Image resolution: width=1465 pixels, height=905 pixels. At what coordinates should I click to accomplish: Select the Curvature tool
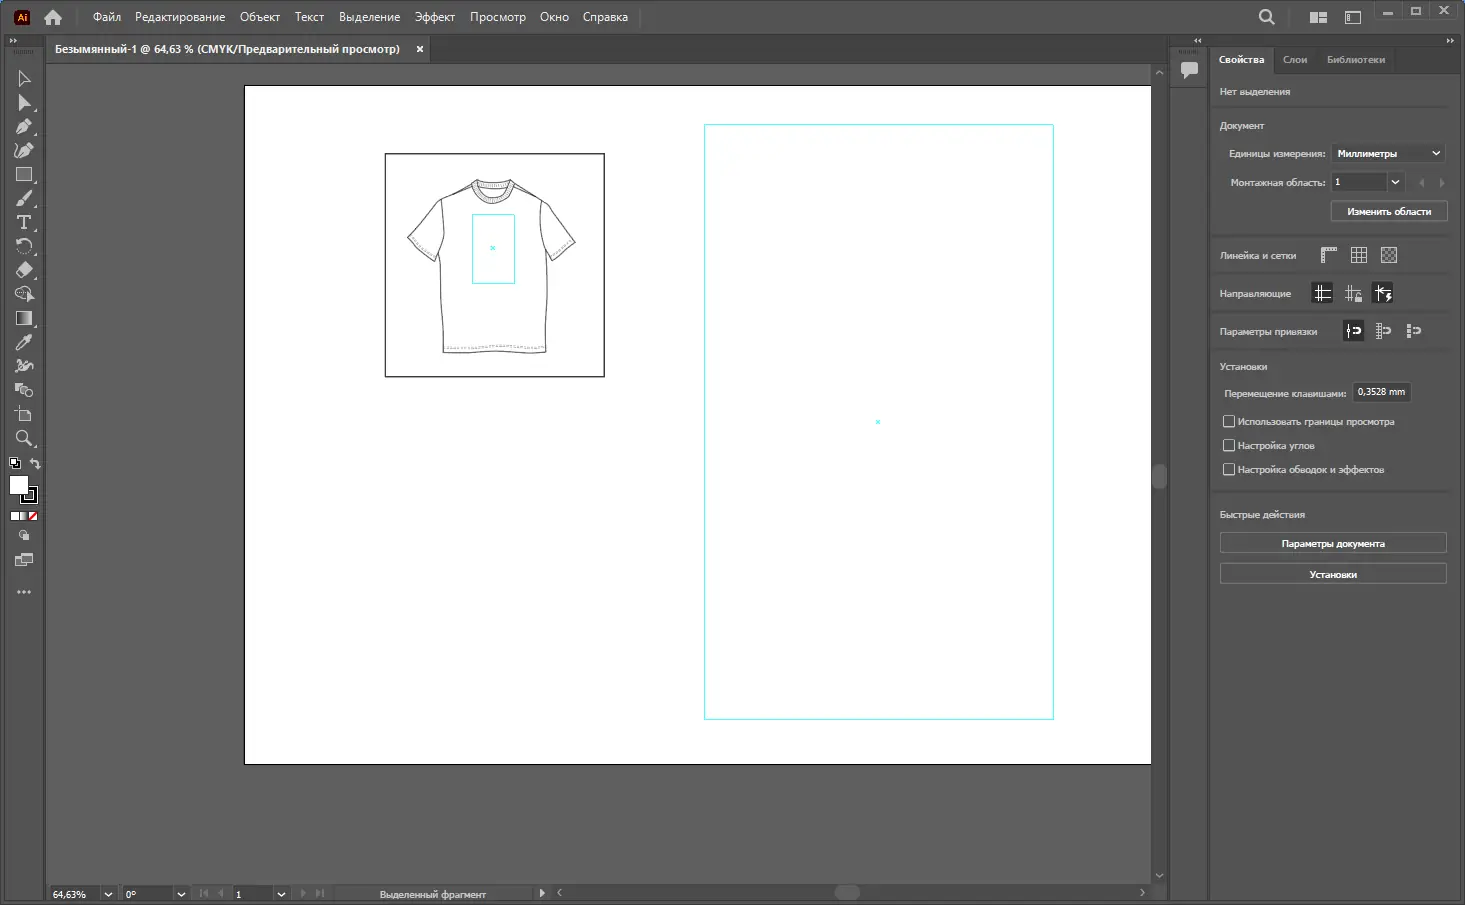(x=24, y=150)
